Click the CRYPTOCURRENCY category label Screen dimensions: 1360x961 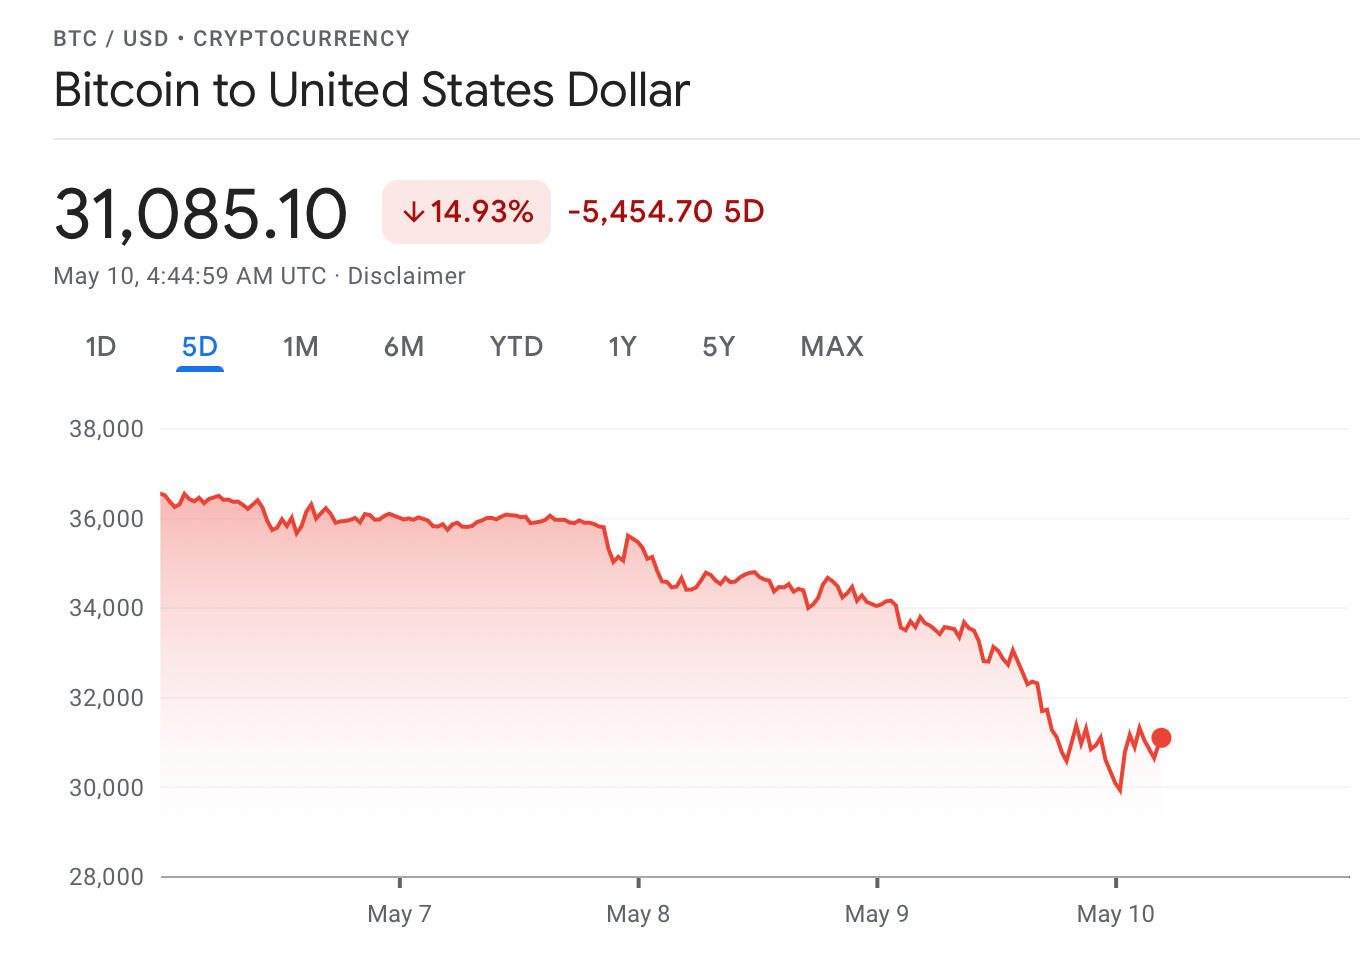coord(301,39)
